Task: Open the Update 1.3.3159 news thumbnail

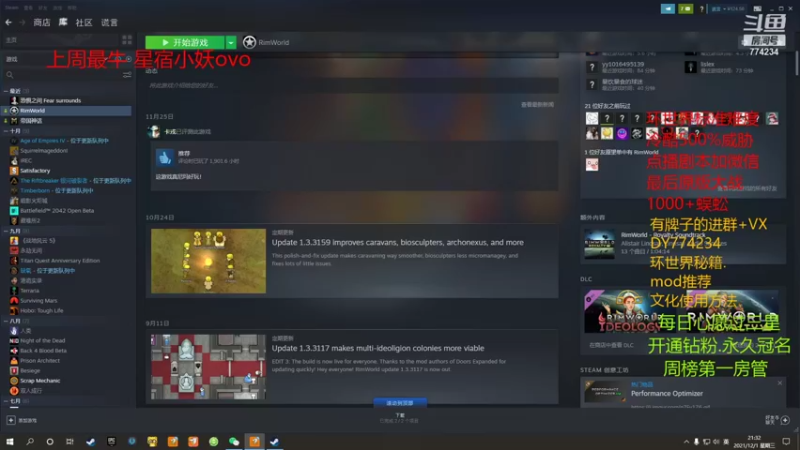Action: coord(208,261)
